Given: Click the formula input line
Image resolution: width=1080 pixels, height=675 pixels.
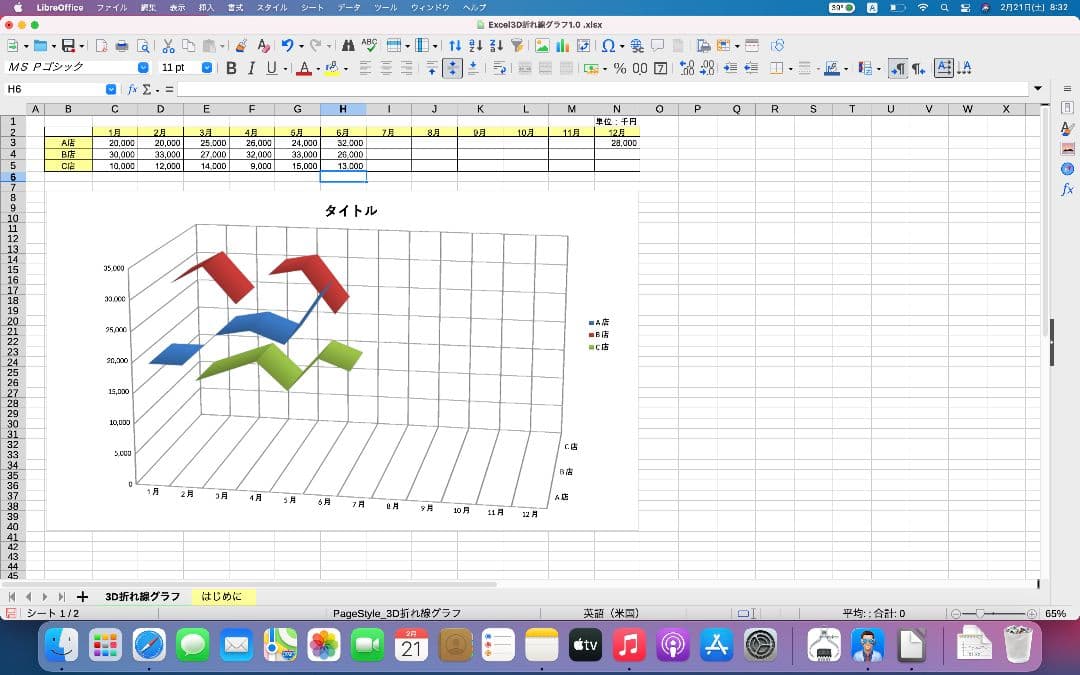Looking at the screenshot, I should pos(600,89).
